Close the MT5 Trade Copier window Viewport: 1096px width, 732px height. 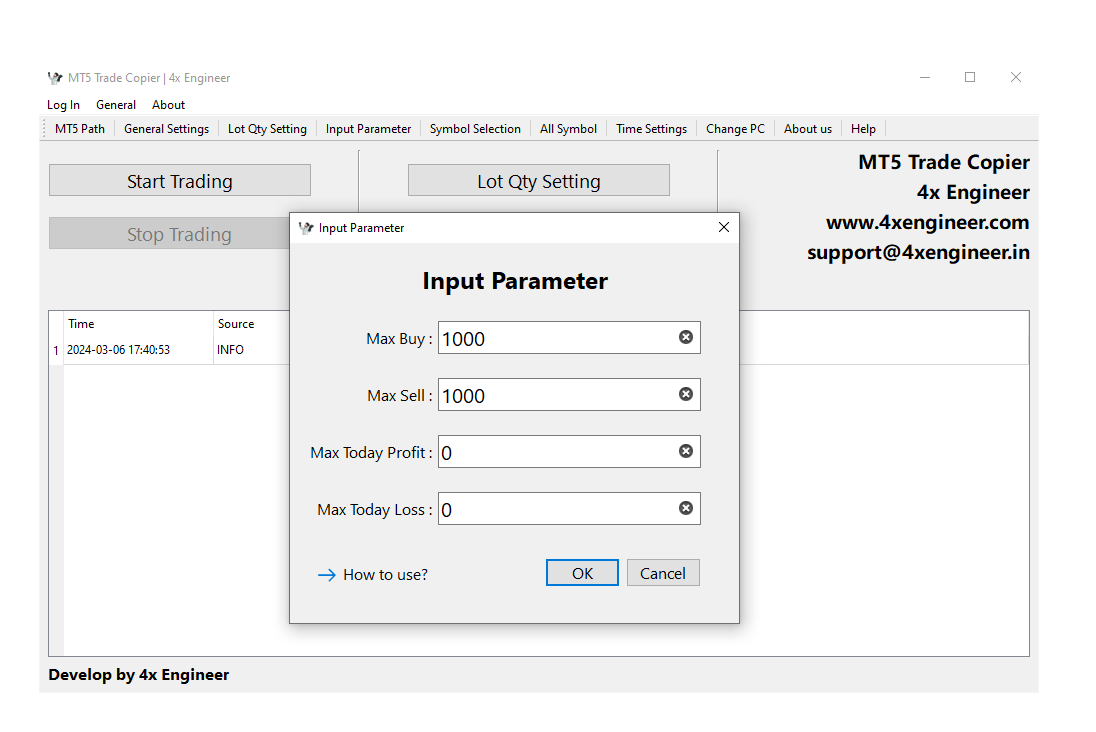1016,78
